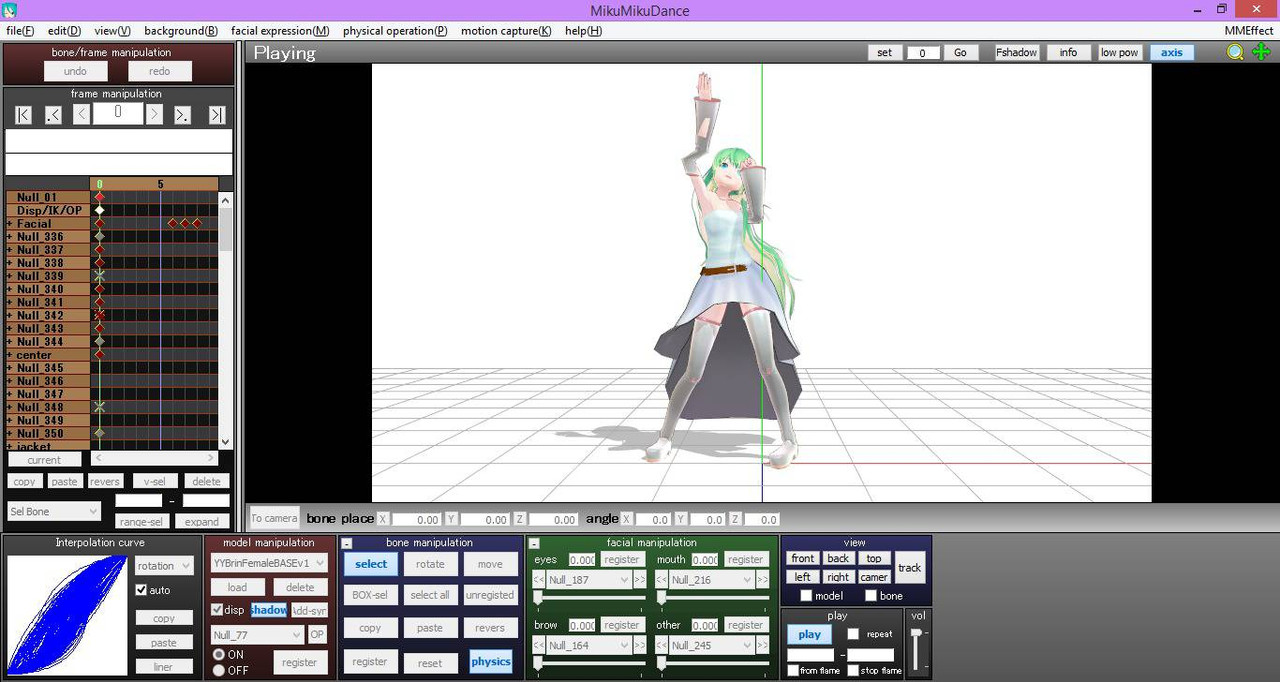Select last Facial keyframe diamond
The height and width of the screenshot is (682, 1280).
[197, 224]
